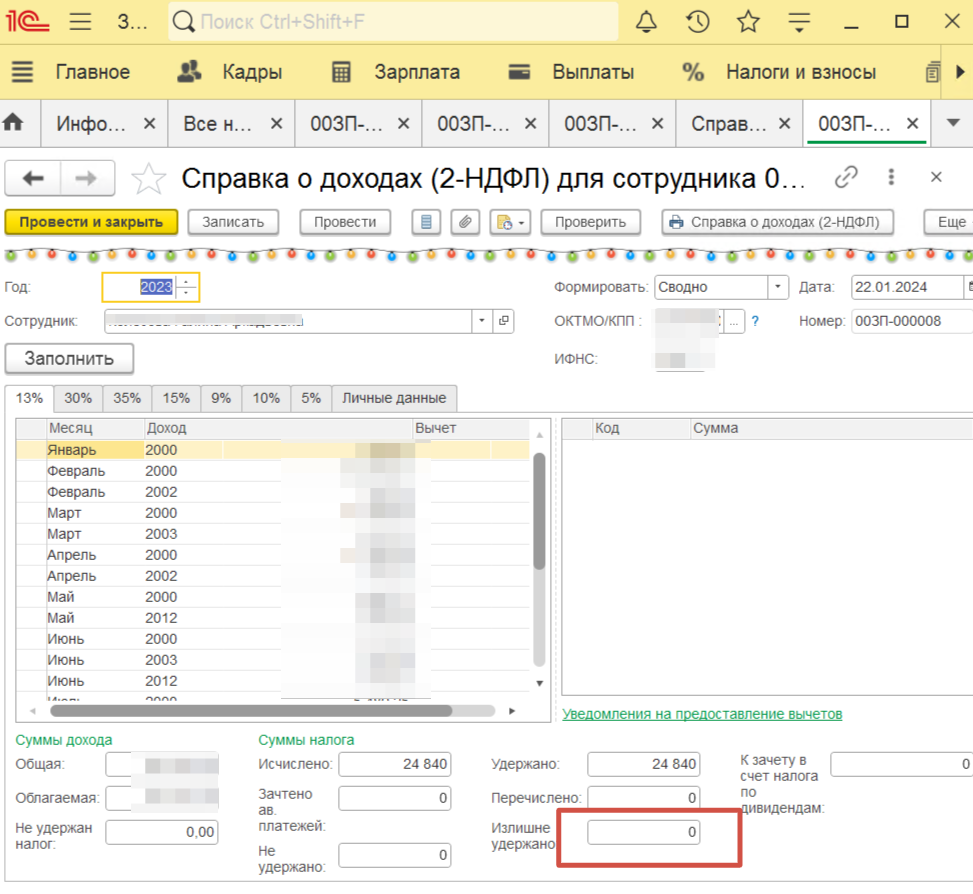Click the Сумма column header in deductions
This screenshot has height=894, width=973.
point(832,428)
